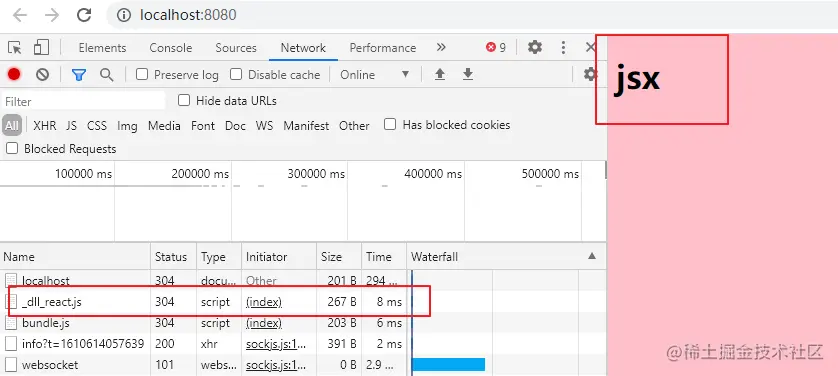Sort by the Time column header

coord(384,257)
